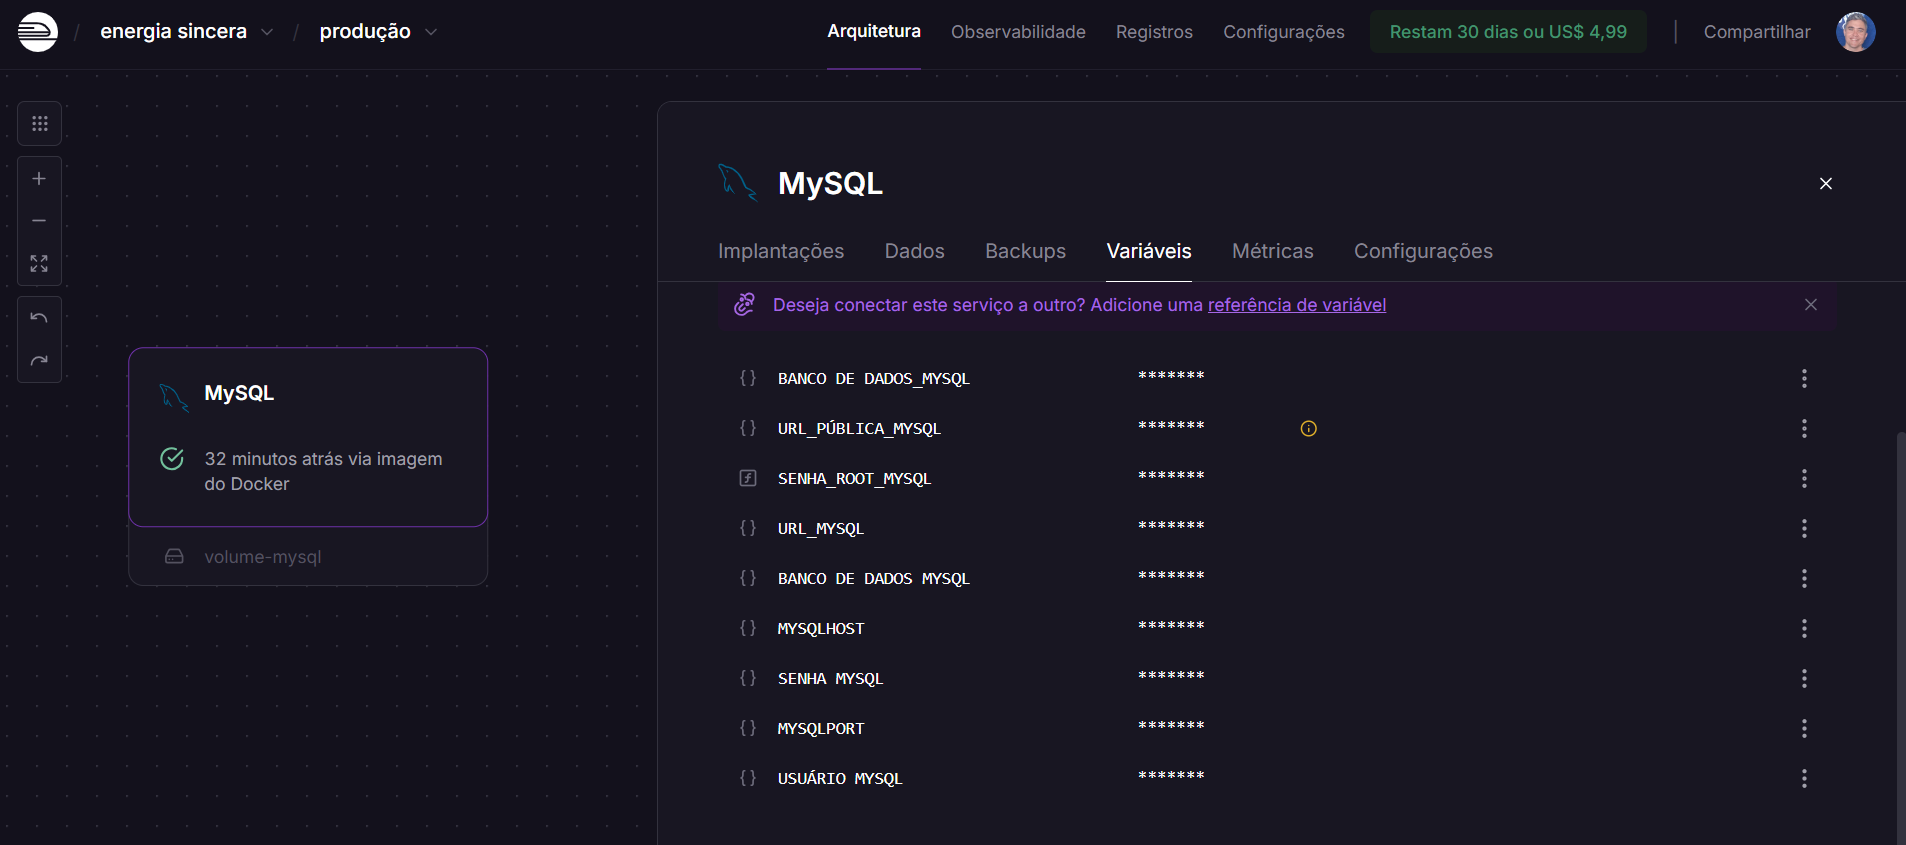Open the Registros tab
Viewport: 1906px width, 845px height.
1154,32
